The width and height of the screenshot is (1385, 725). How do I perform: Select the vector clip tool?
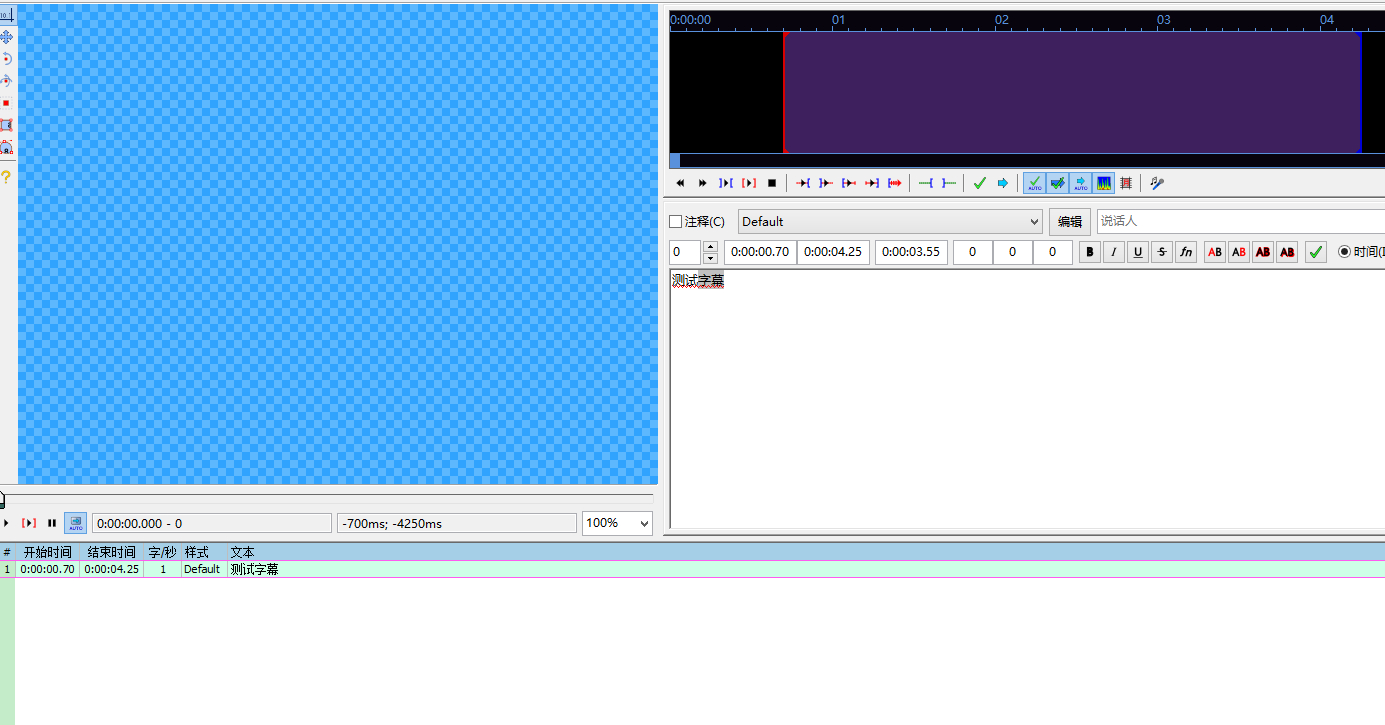(7, 147)
